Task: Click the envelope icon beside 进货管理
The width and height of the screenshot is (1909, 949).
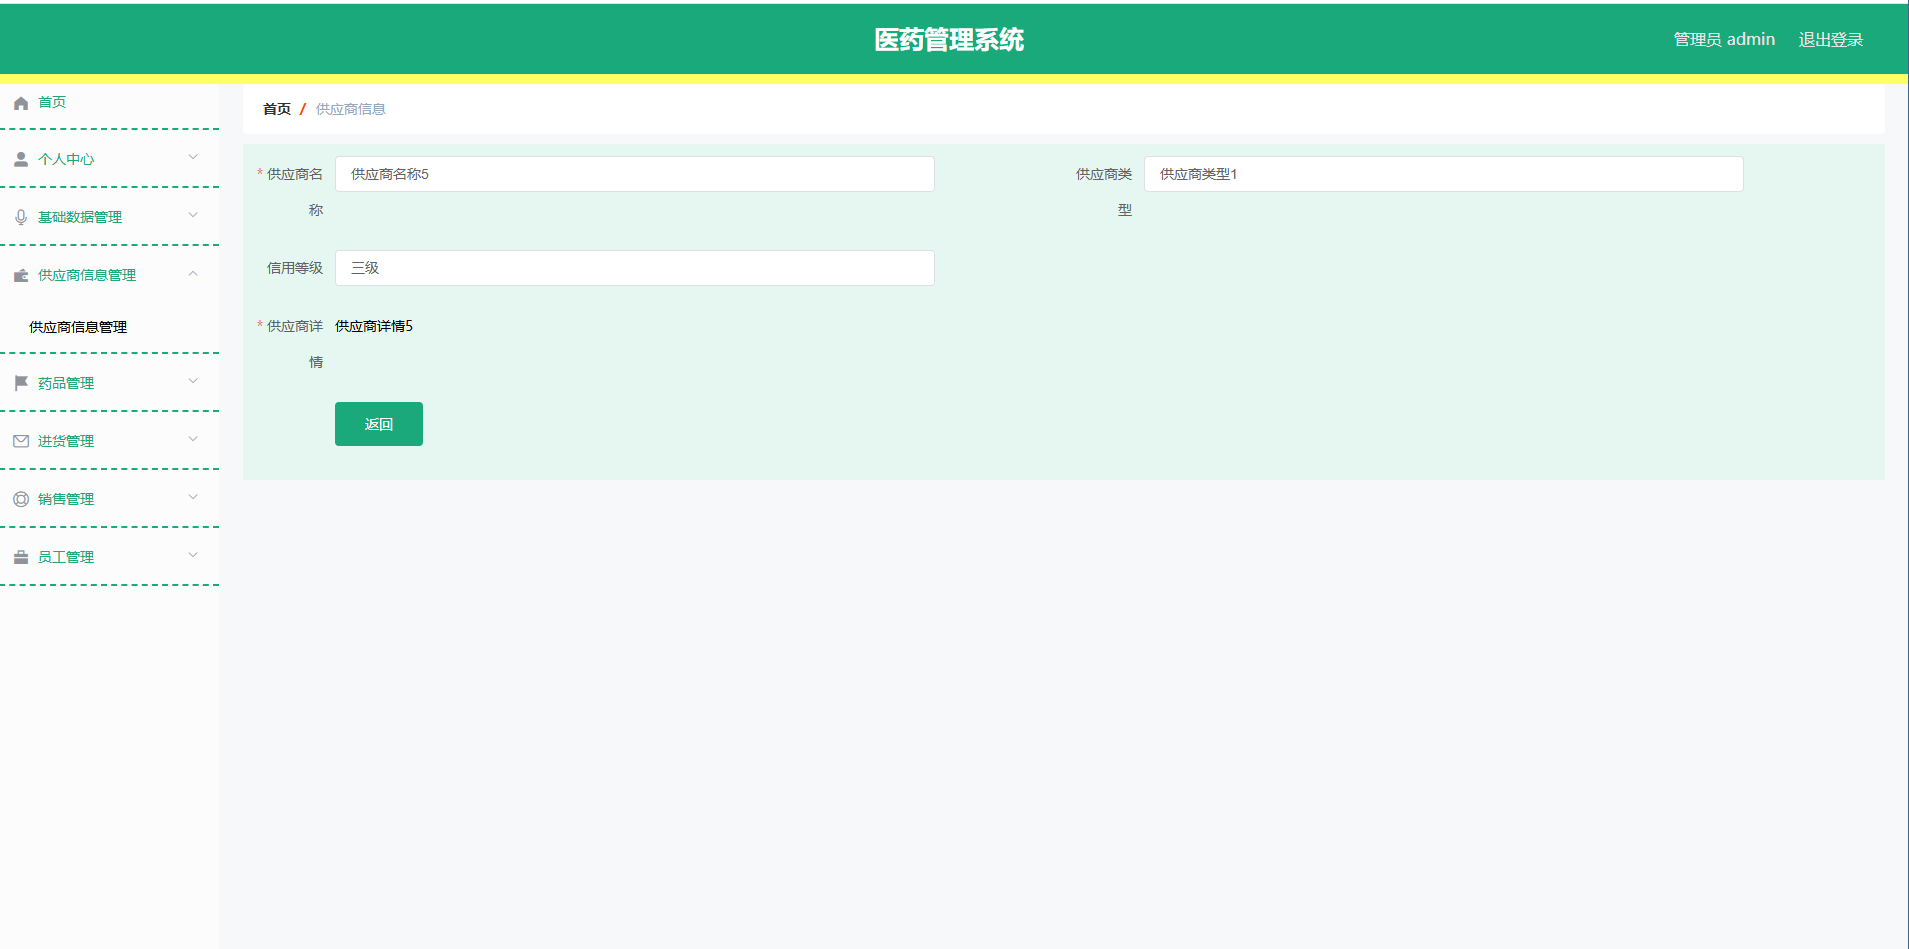Action: click(x=20, y=440)
